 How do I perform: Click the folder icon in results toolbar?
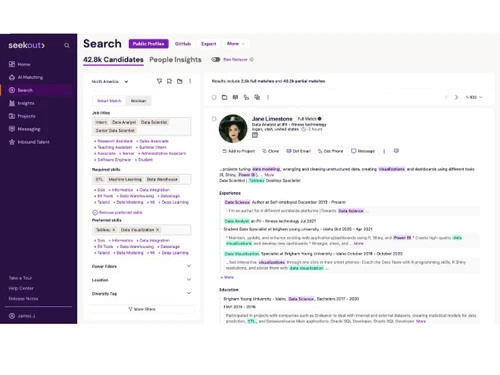point(225,97)
